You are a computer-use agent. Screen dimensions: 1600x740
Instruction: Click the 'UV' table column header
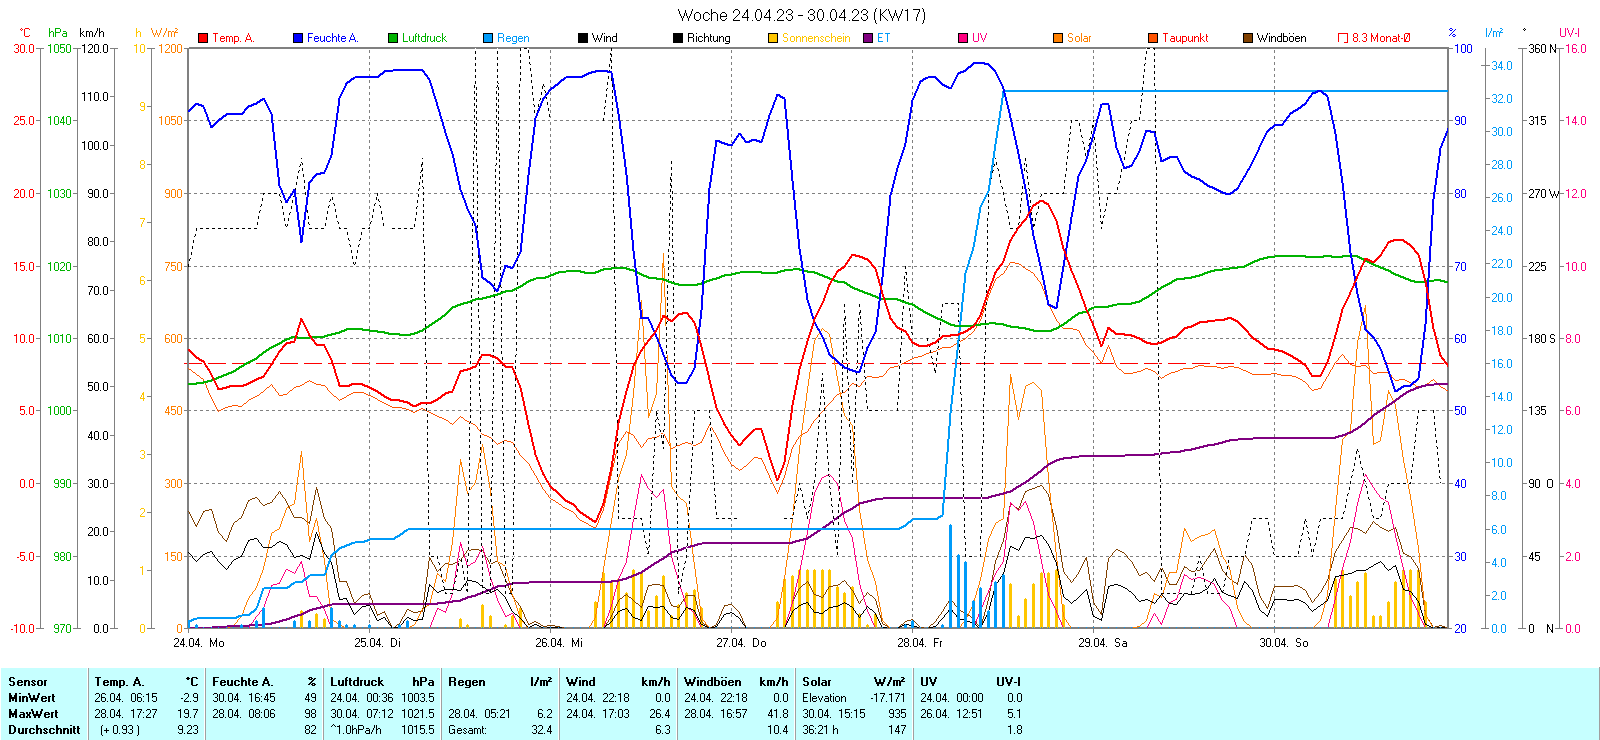pos(929,682)
